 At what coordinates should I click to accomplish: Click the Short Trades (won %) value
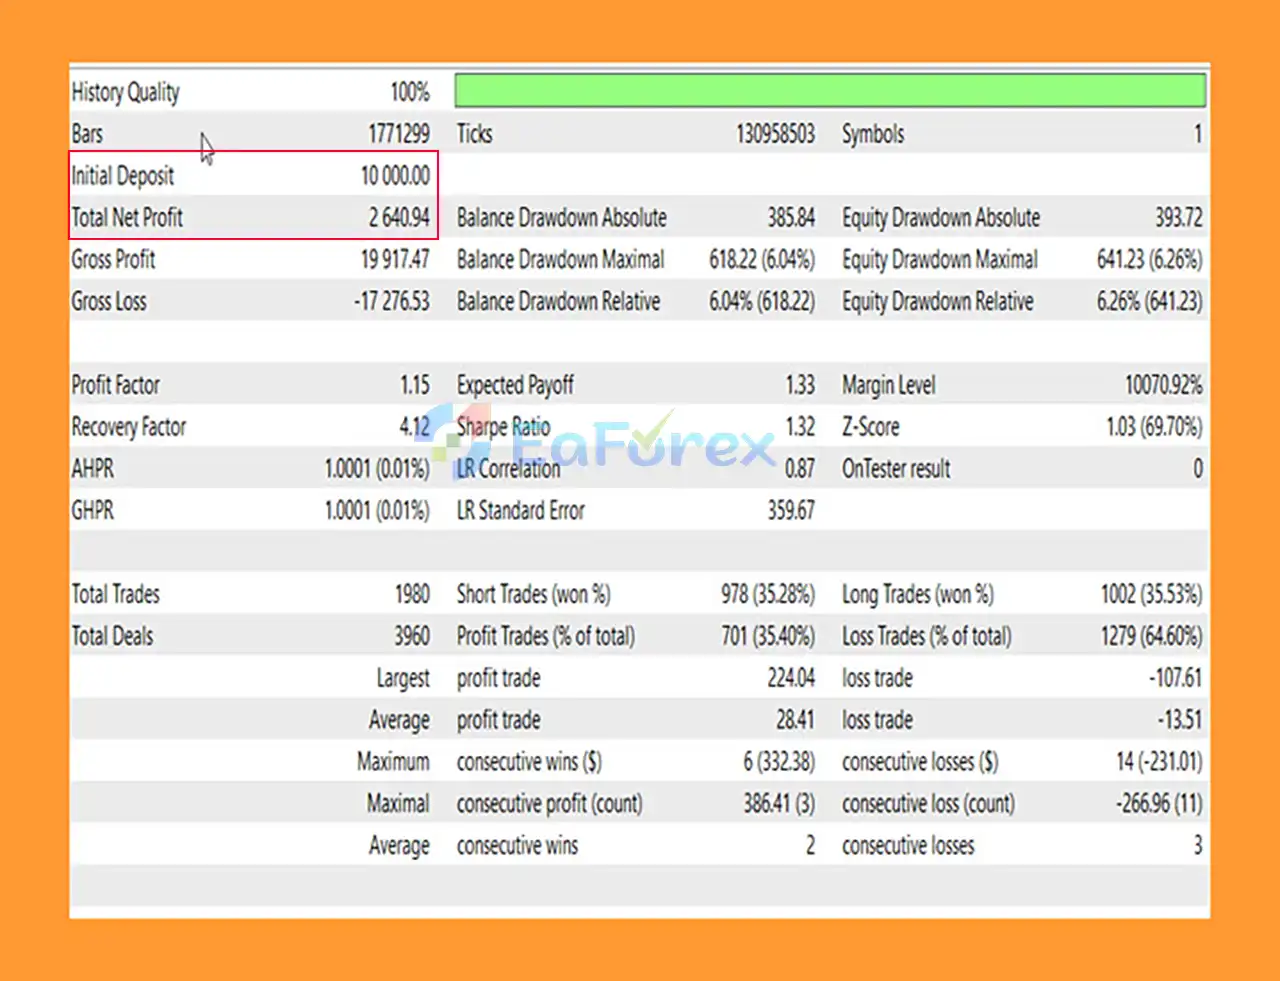point(767,594)
